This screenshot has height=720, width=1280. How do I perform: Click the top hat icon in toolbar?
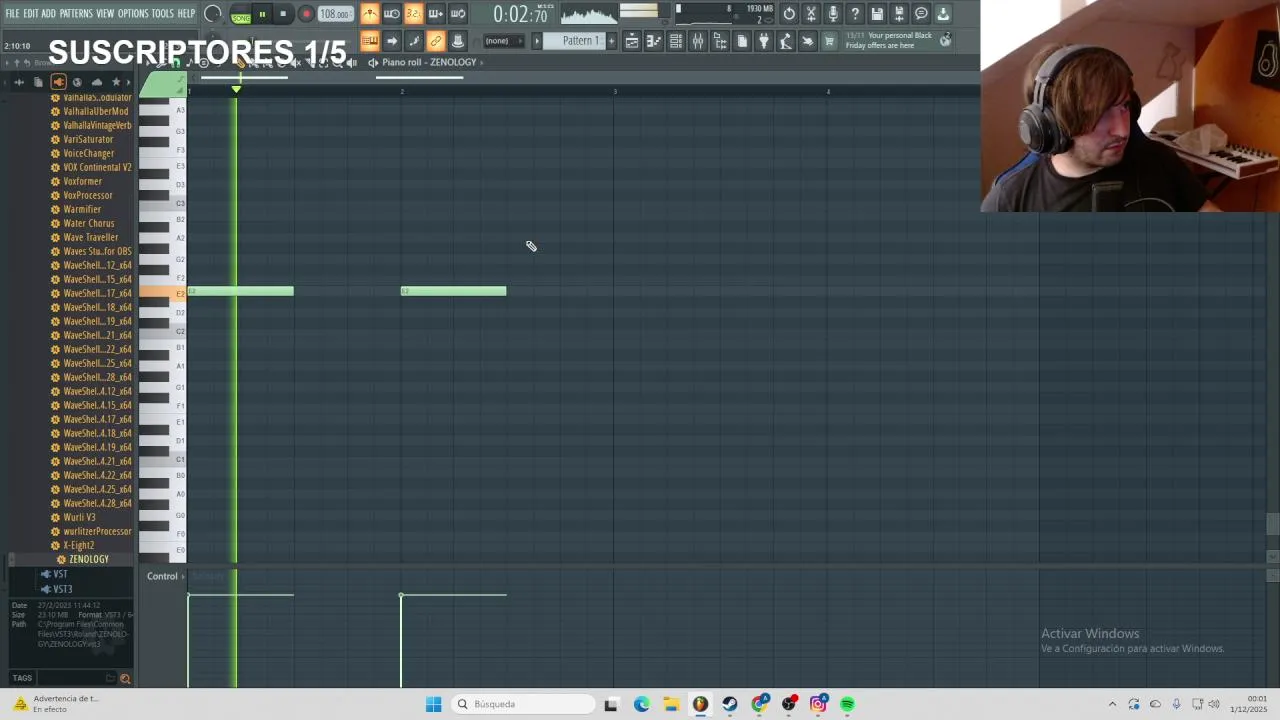(x=458, y=41)
